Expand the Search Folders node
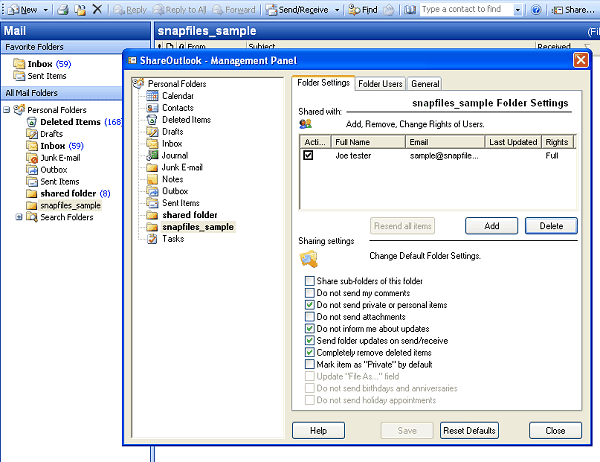Viewport: 600px width, 462px height. point(18,217)
